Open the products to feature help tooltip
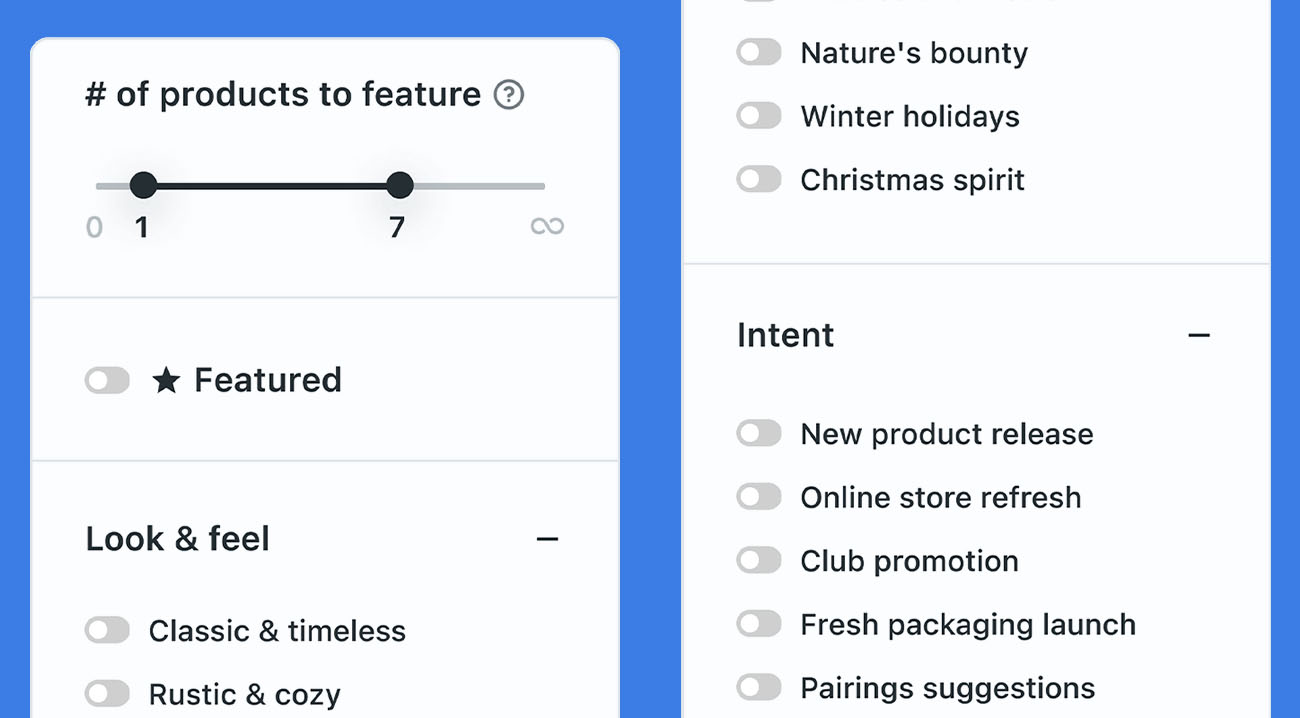 [x=509, y=93]
